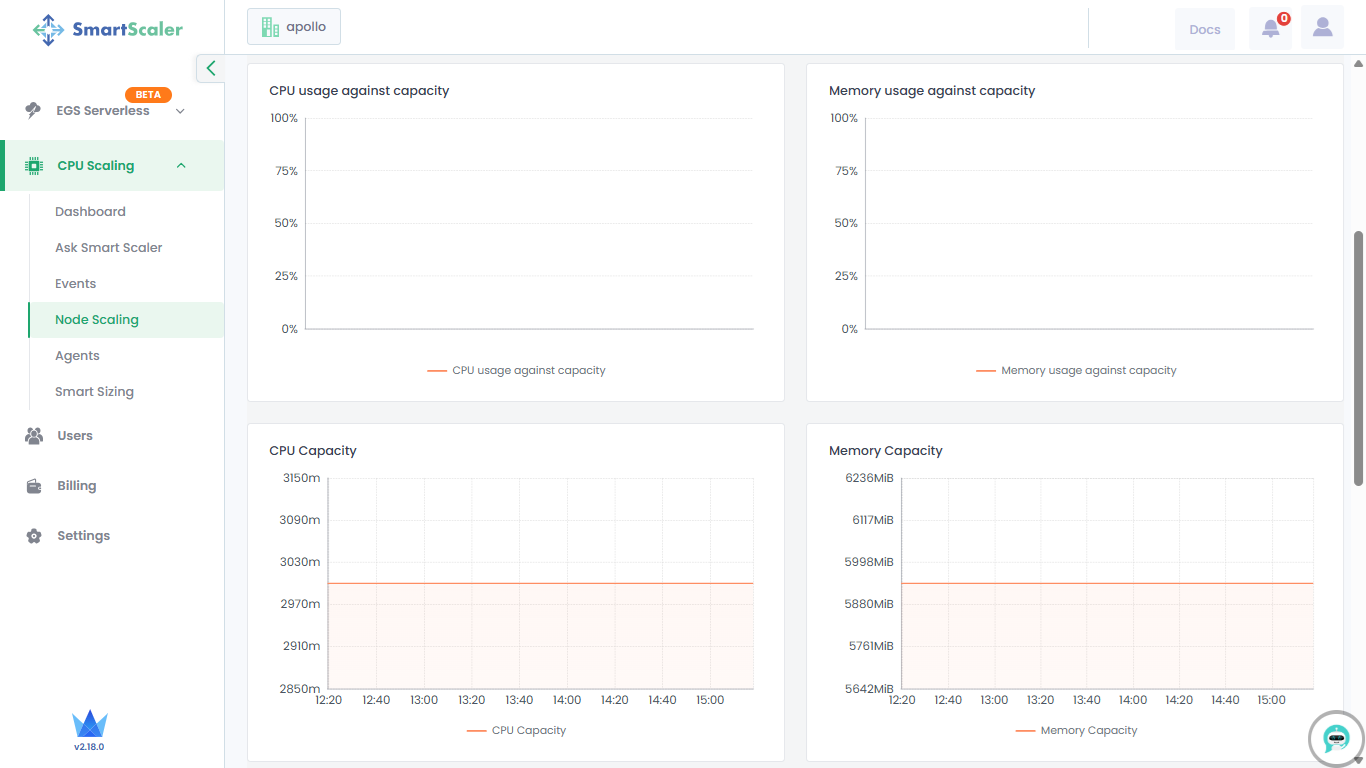Click the CPU Scaling chip icon
Viewport: 1366px width, 768px height.
tap(34, 166)
